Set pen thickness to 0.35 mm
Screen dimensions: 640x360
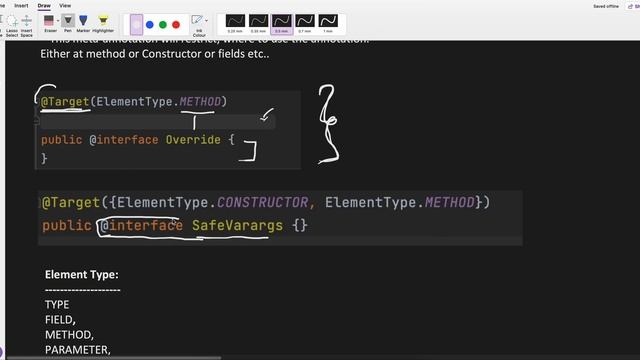click(x=258, y=24)
